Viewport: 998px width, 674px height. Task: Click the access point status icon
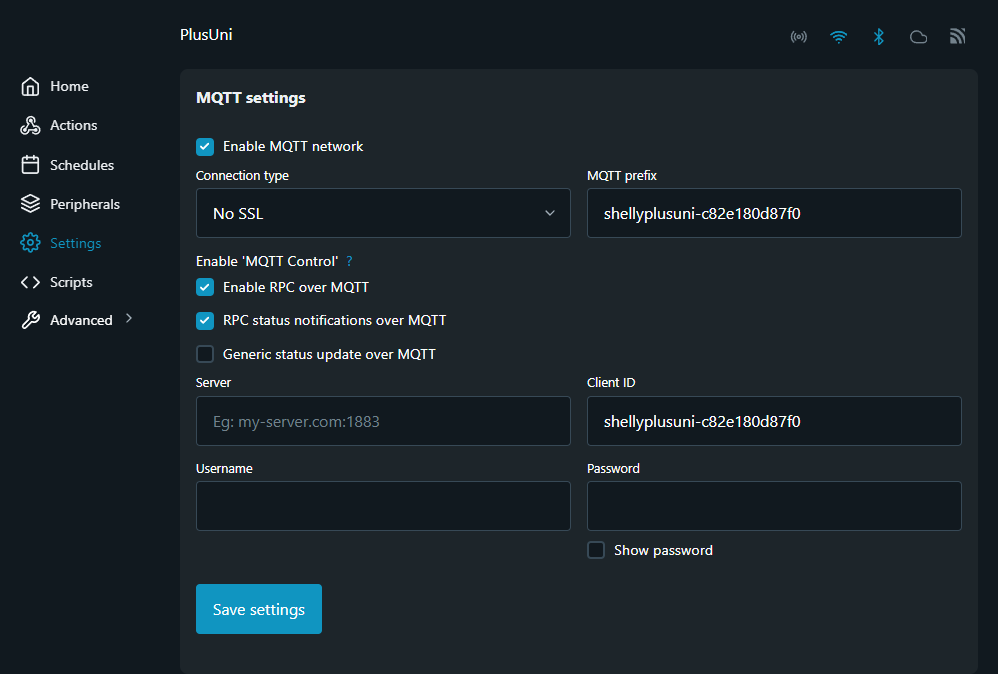click(798, 37)
